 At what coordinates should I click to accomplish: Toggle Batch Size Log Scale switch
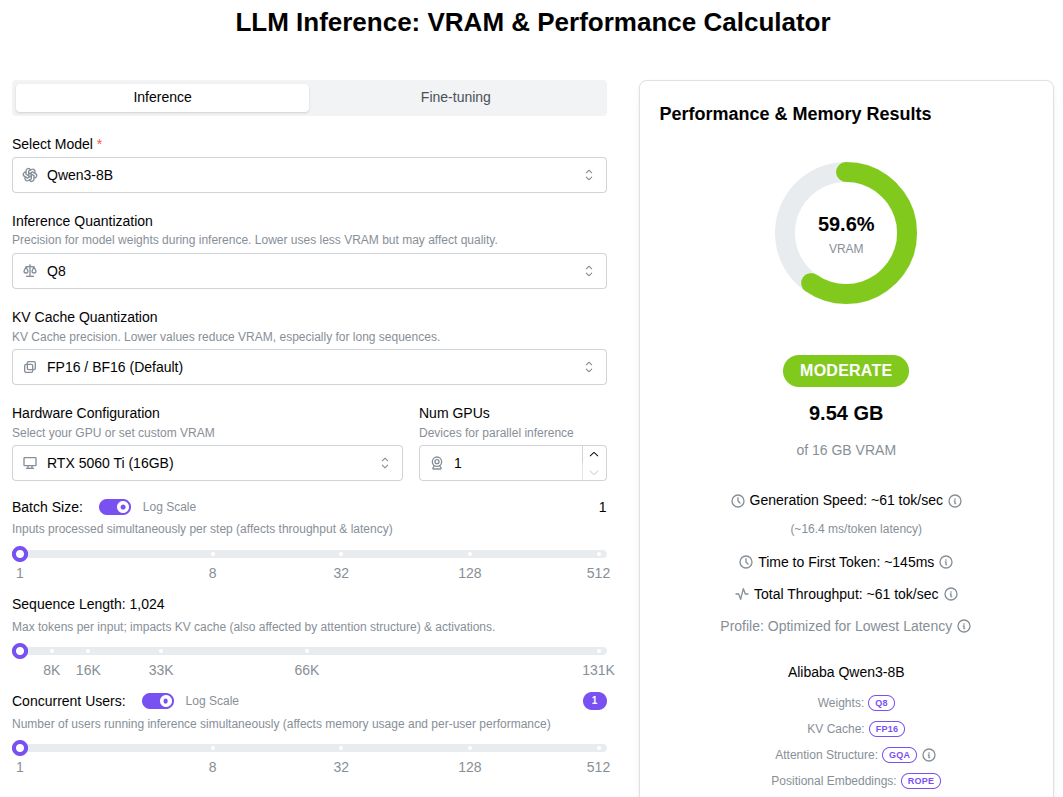point(115,507)
